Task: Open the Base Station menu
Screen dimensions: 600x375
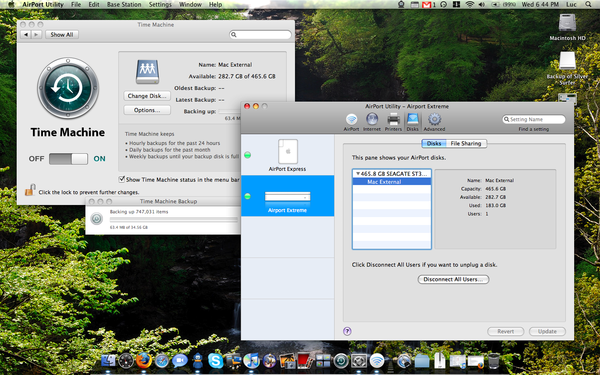Action: (124, 5)
